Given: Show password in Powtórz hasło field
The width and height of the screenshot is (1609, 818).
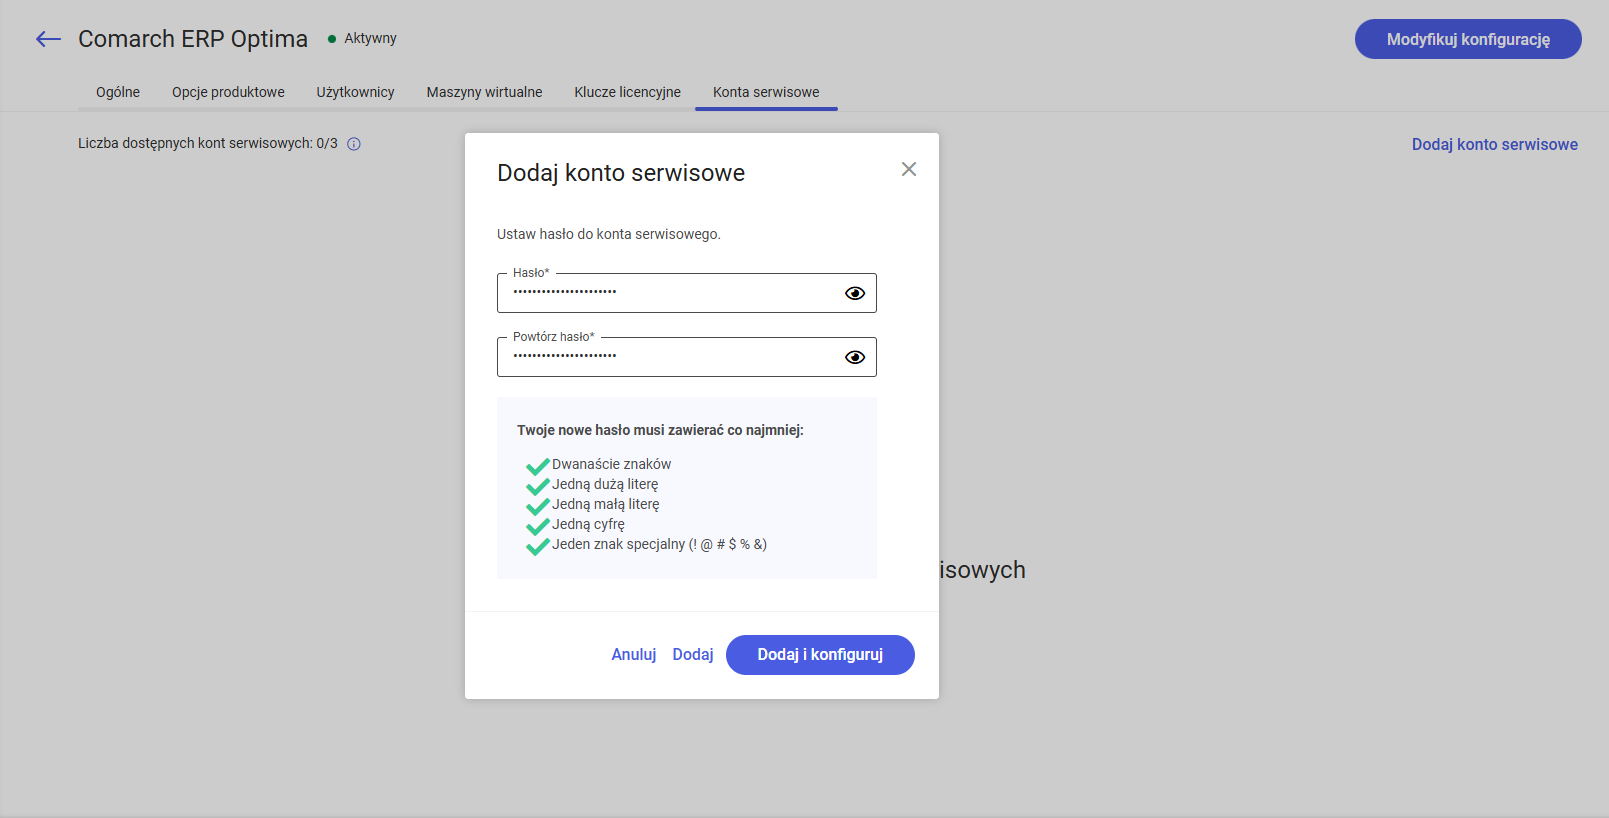Looking at the screenshot, I should (x=854, y=357).
